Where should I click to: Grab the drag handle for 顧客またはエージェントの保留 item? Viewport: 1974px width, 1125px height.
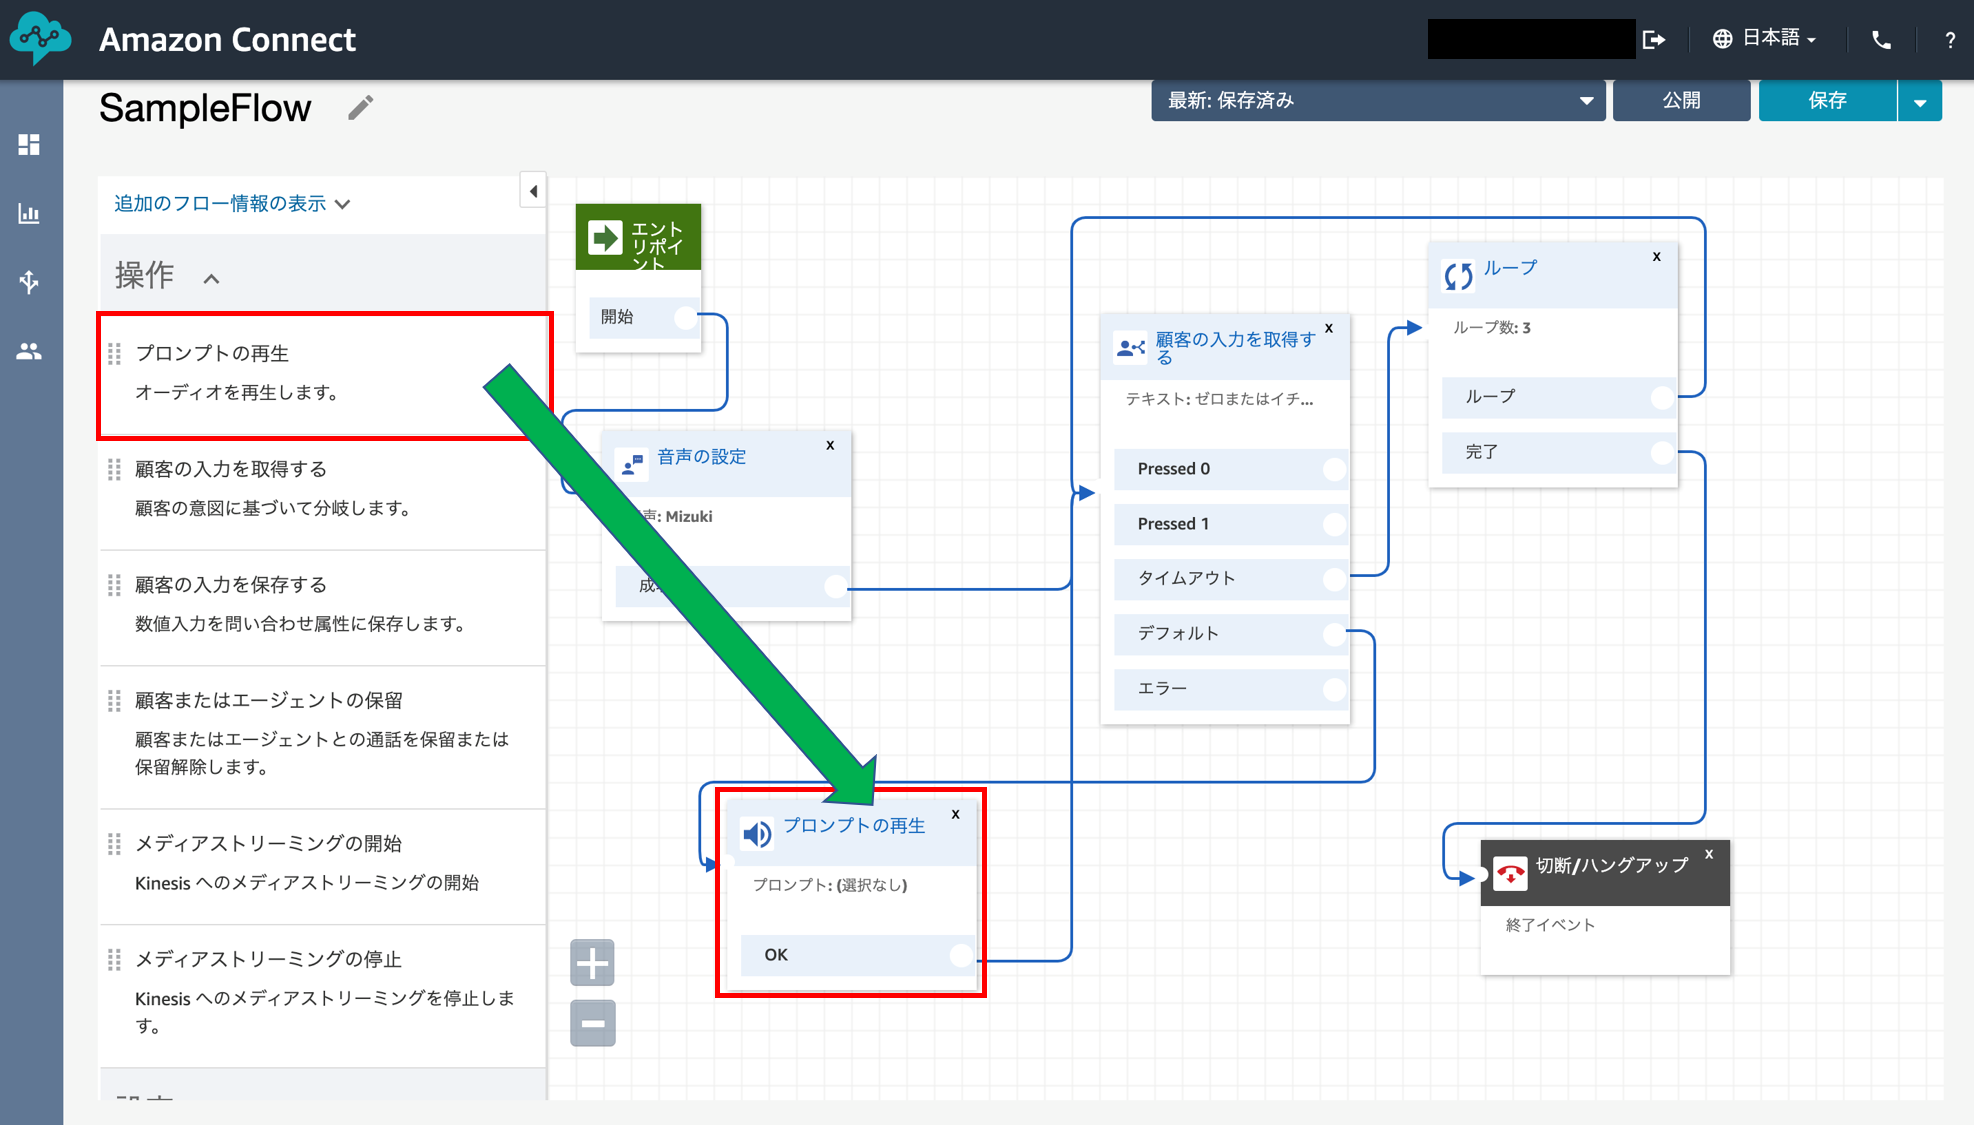click(x=115, y=701)
